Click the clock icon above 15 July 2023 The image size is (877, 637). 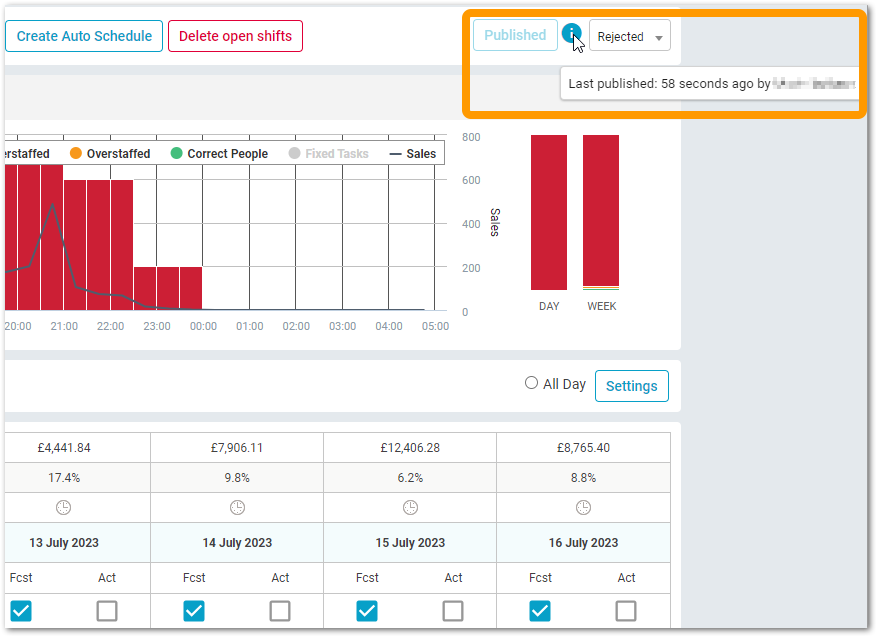point(410,507)
